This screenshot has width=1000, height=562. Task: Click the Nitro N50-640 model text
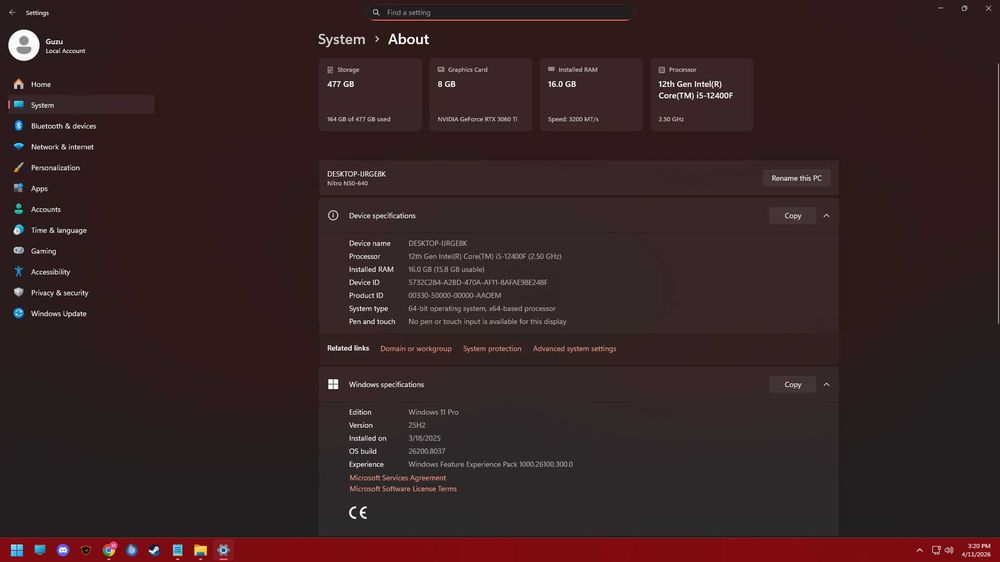pos(348,184)
